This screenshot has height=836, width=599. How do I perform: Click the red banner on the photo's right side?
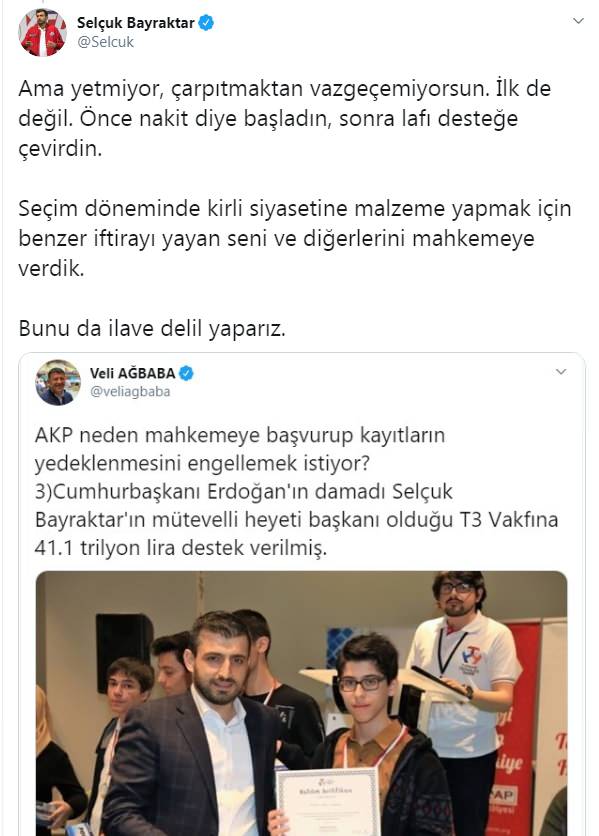pyautogui.click(x=514, y=728)
